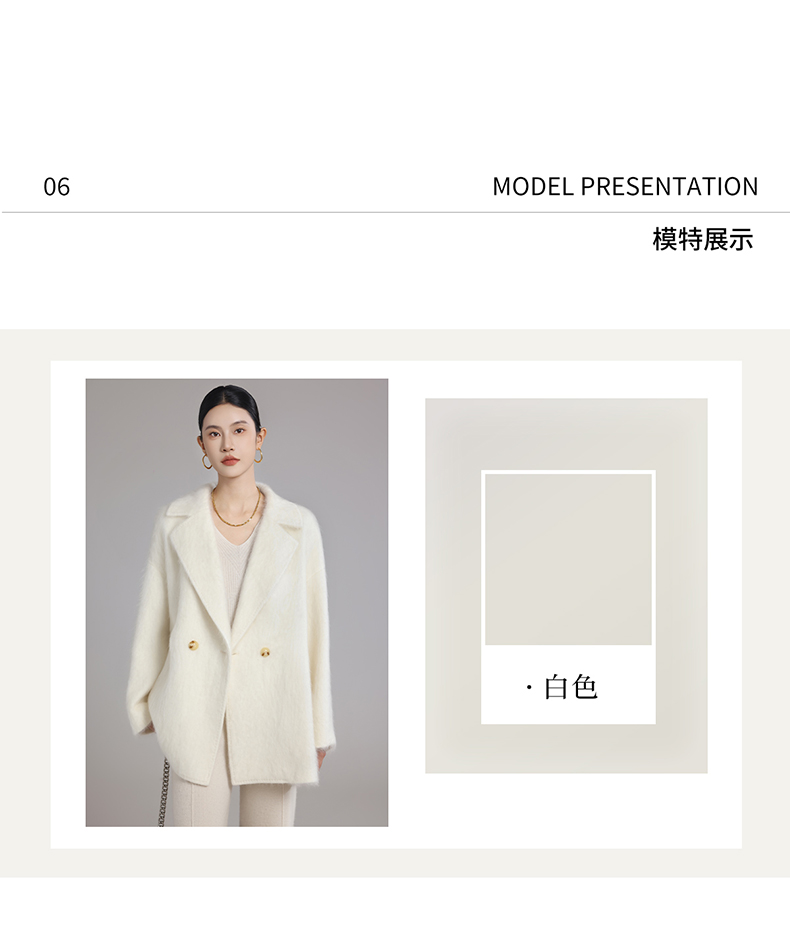Click the bullet dot before 白色
This screenshot has height=930, width=790.
pyautogui.click(x=528, y=688)
